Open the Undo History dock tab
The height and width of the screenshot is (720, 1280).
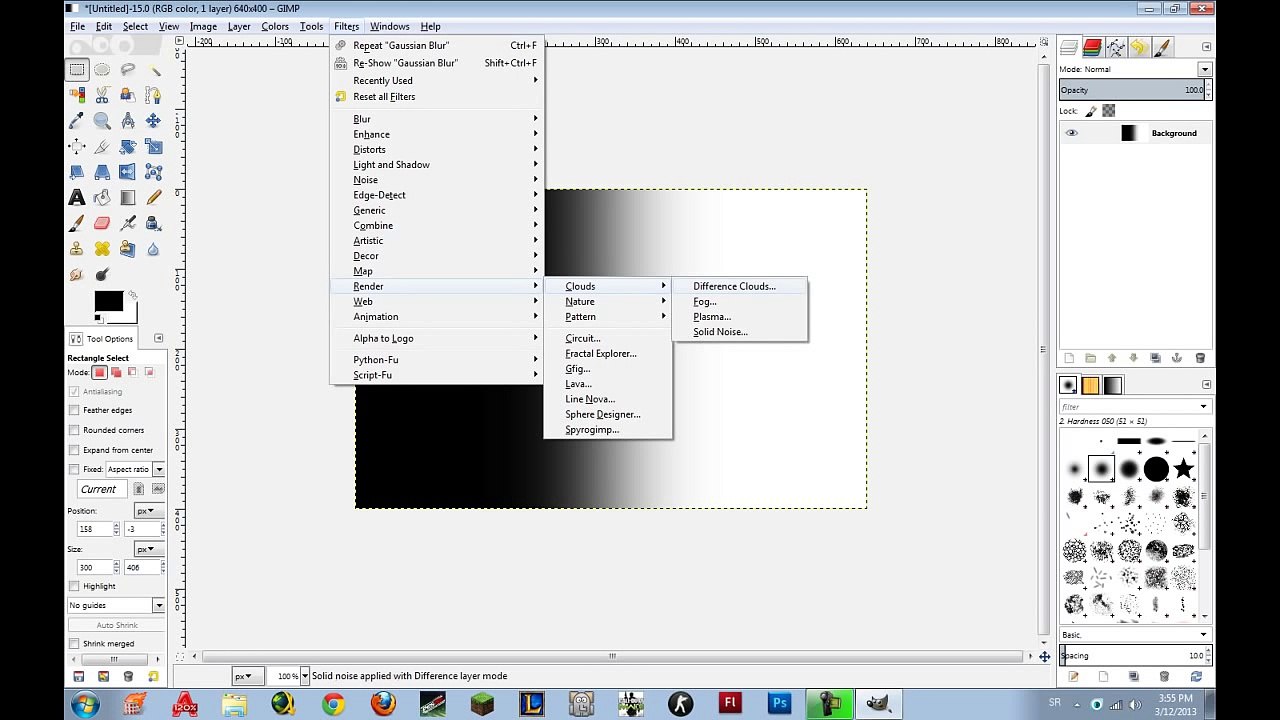coord(1138,47)
